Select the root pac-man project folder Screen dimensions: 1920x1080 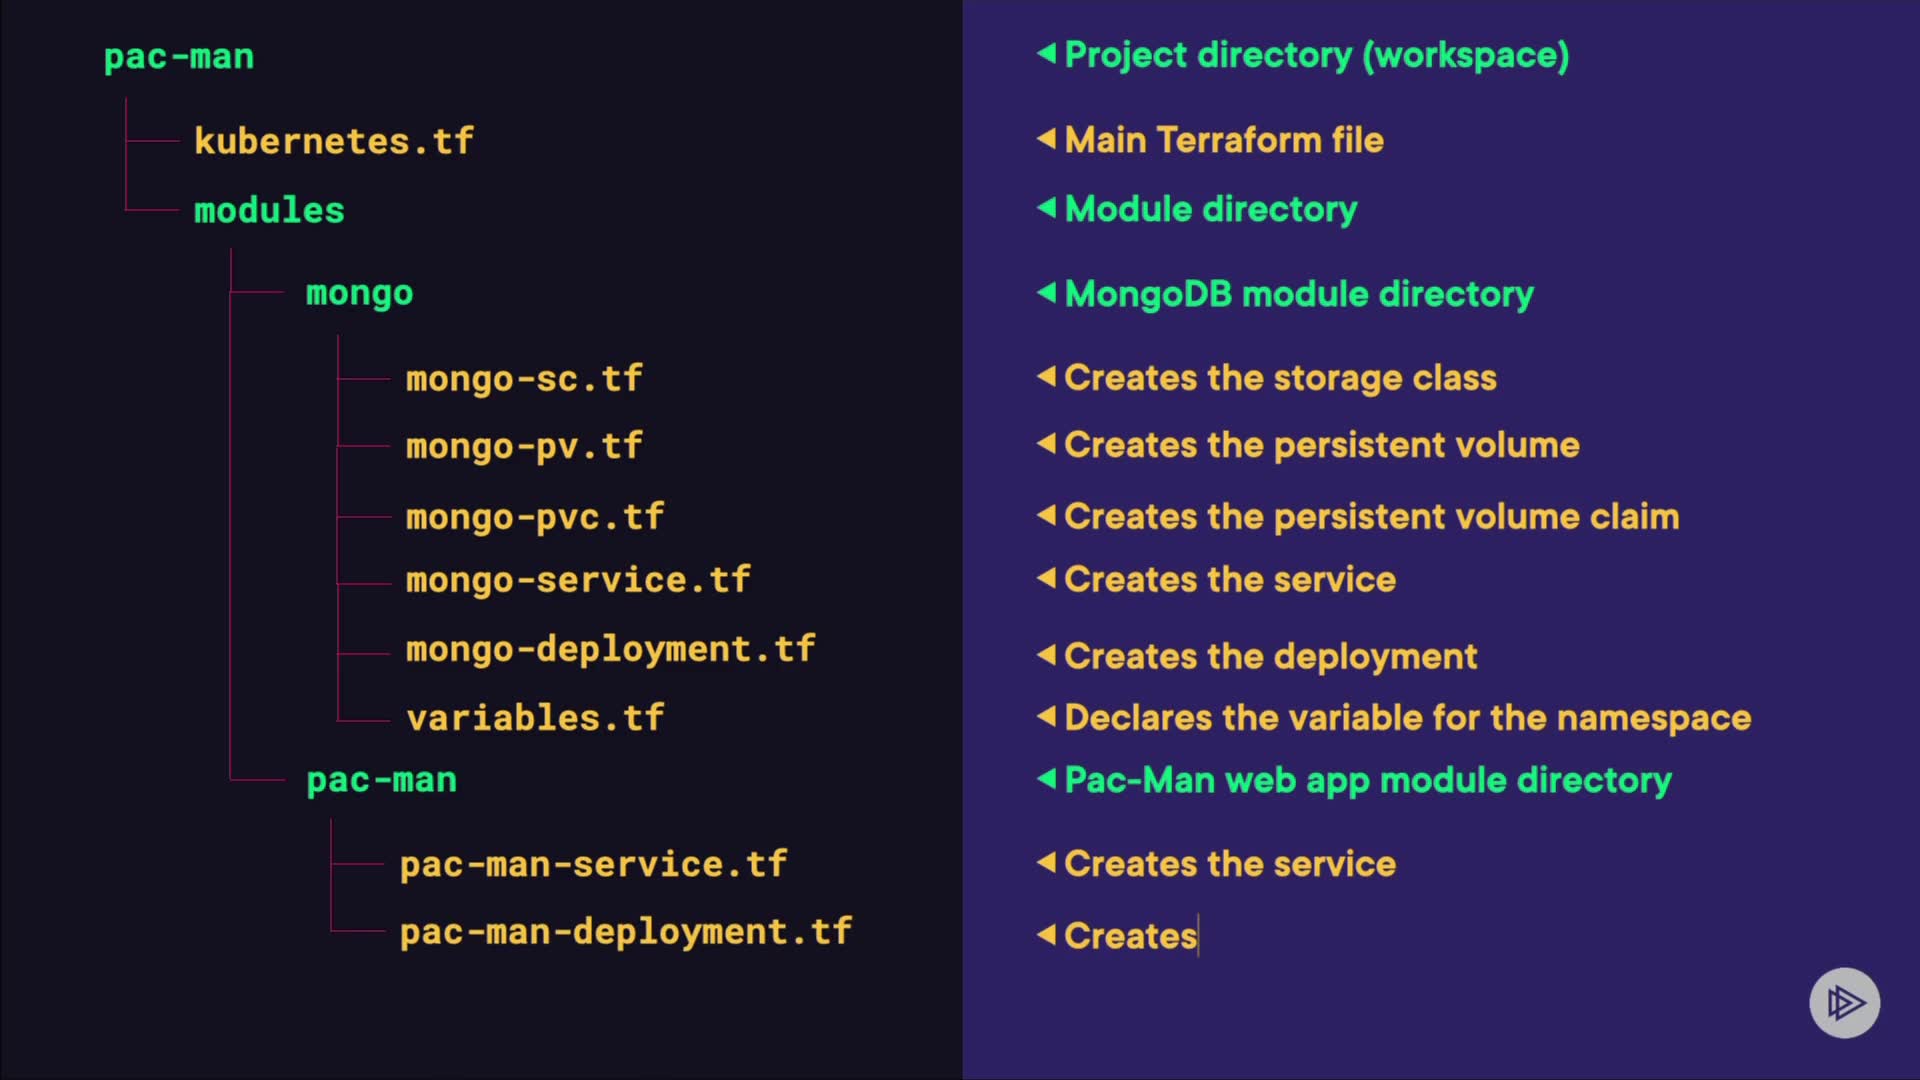179,57
